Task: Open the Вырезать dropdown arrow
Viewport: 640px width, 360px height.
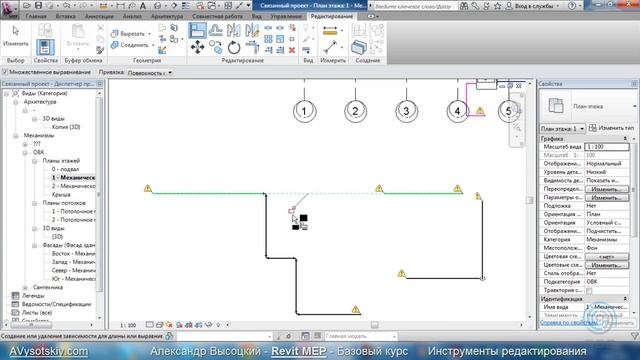Action: coord(149,34)
